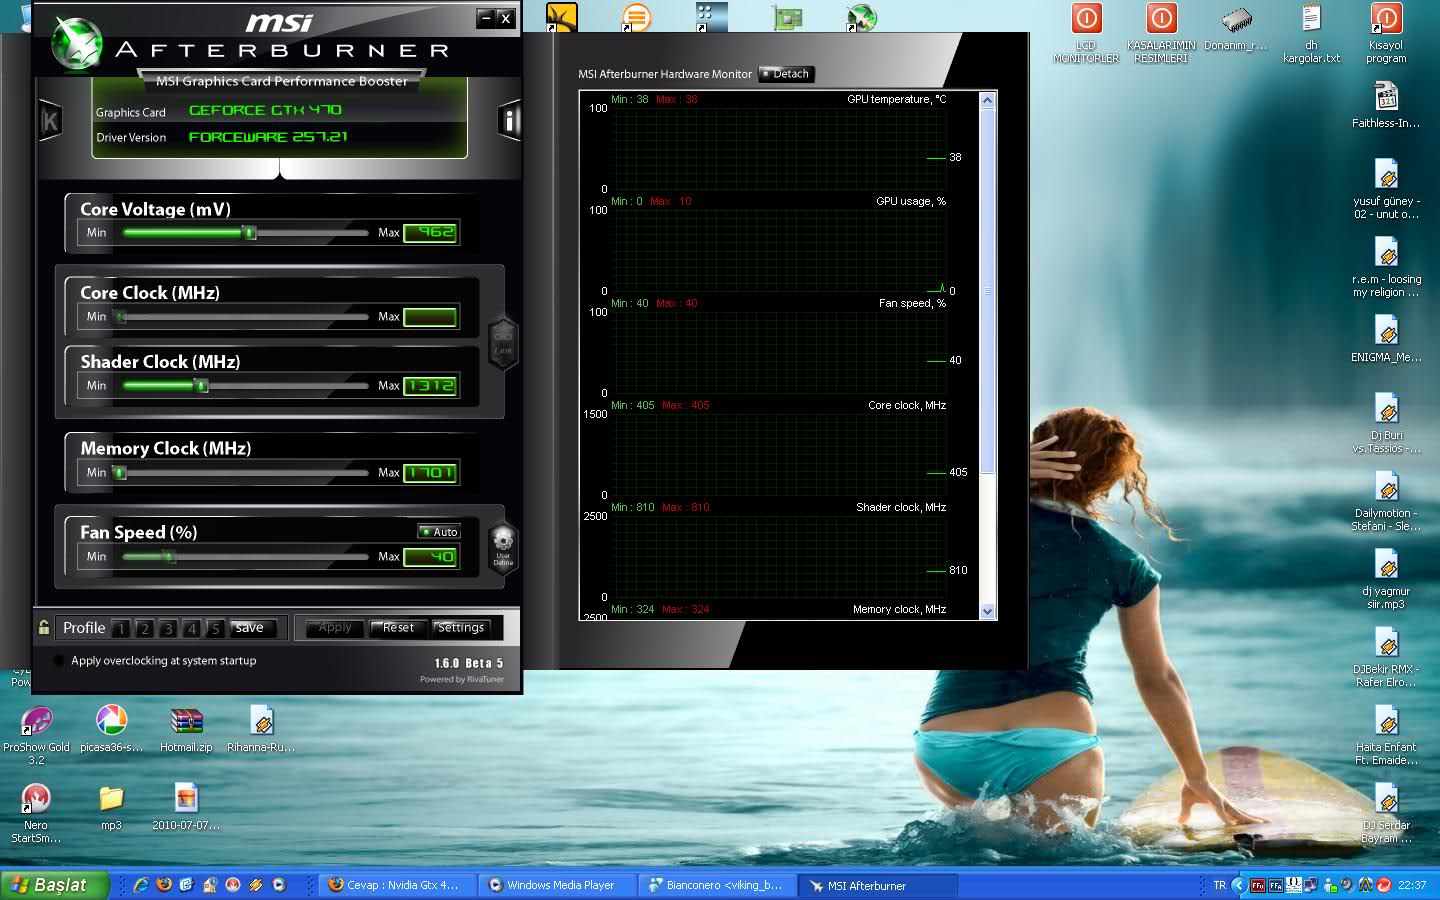Detach the Hardware Monitor window
Screen dimensions: 1440x900
coord(787,74)
